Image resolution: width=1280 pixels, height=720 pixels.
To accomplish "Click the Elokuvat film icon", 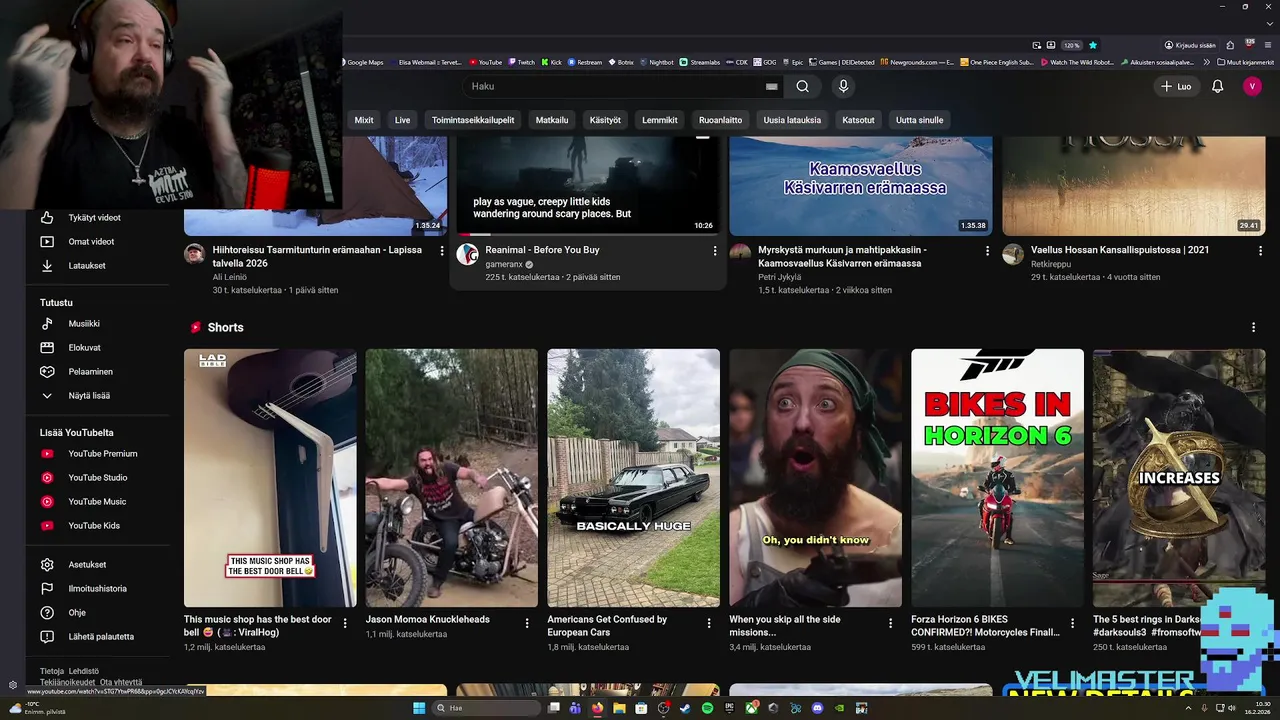I will 47,348.
